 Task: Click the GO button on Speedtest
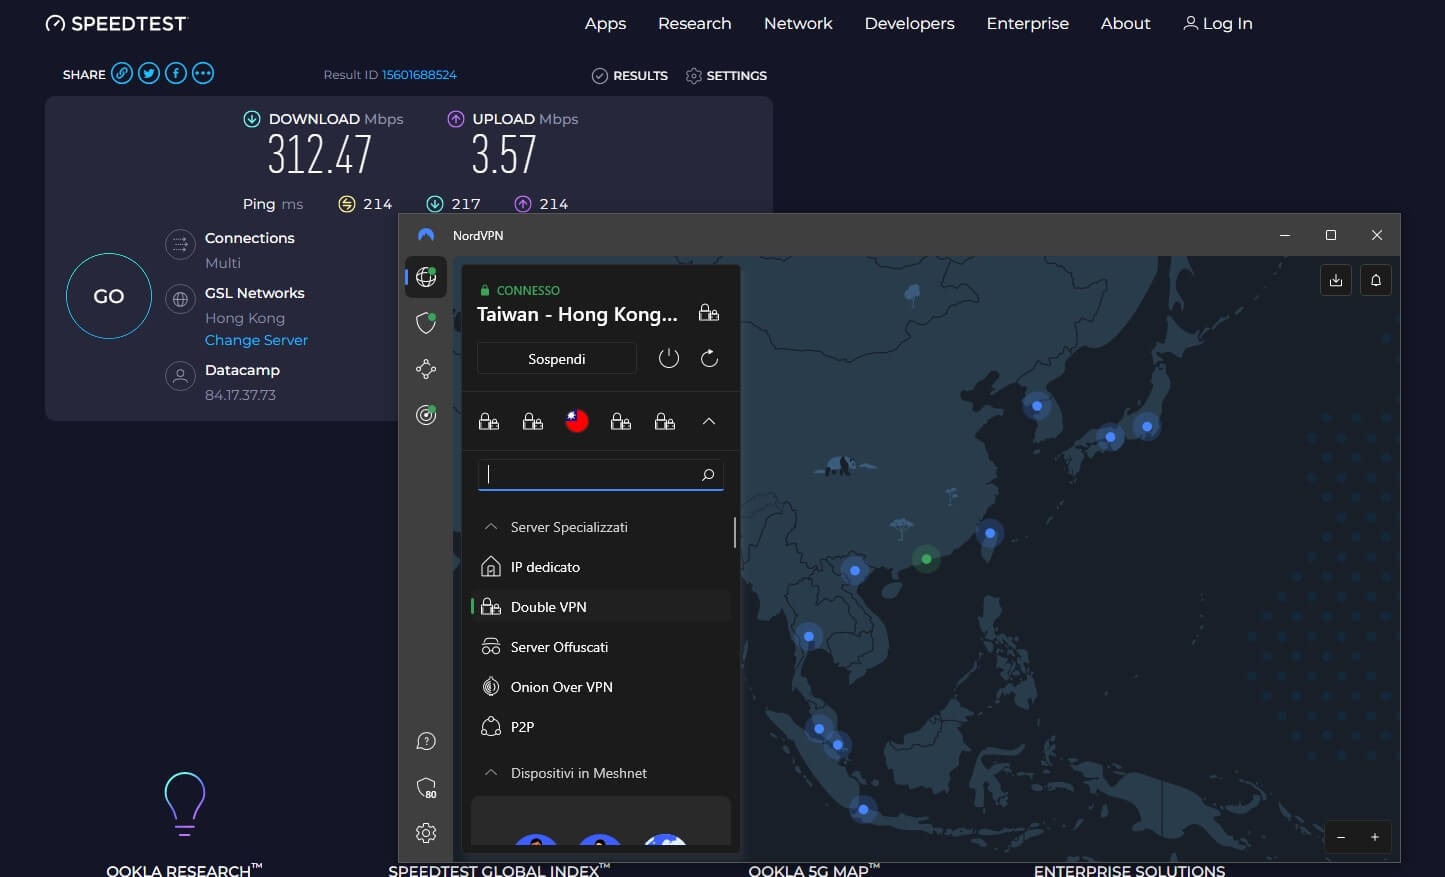tap(109, 296)
